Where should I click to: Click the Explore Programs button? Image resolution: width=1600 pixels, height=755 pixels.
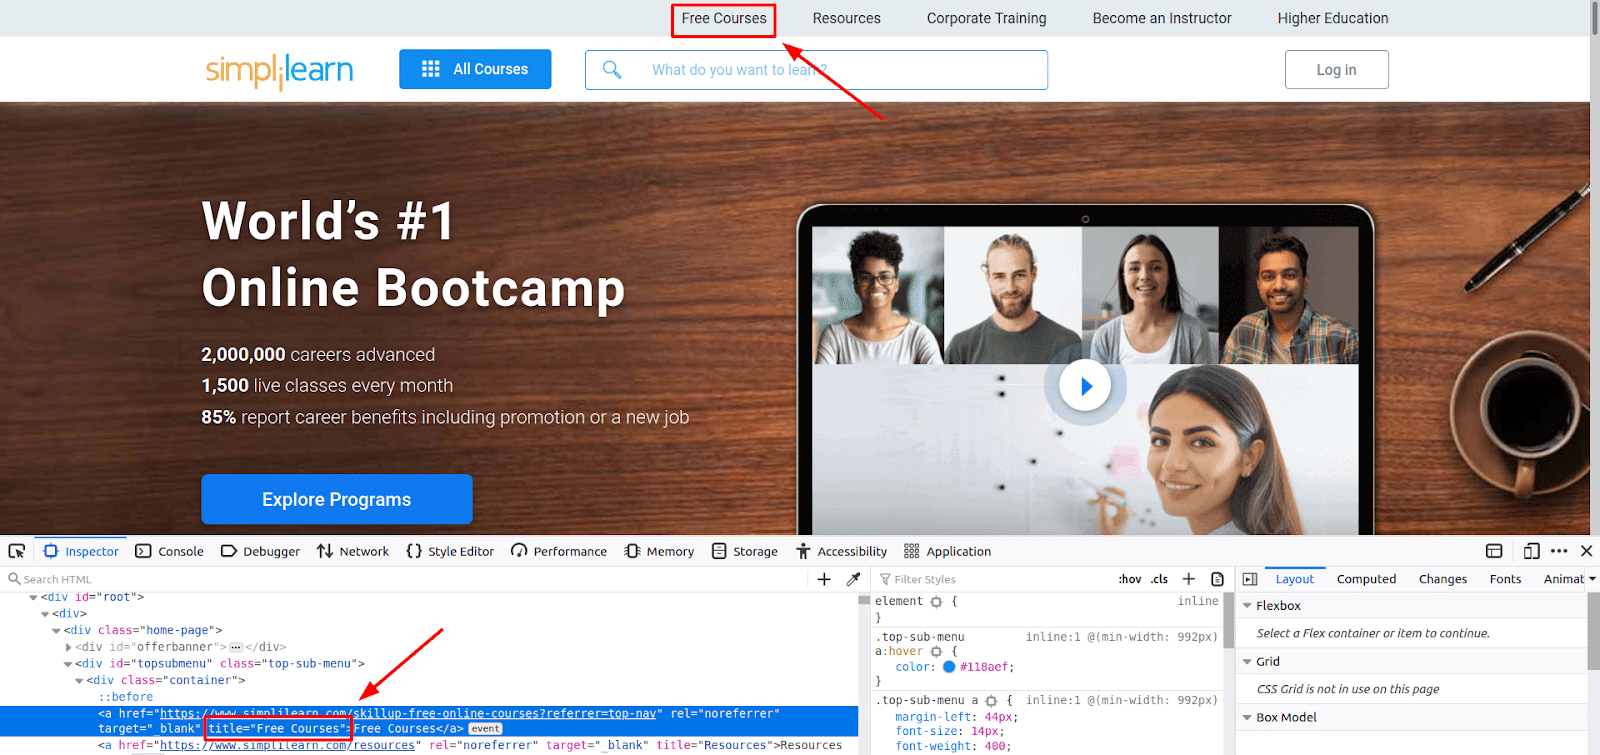[336, 499]
